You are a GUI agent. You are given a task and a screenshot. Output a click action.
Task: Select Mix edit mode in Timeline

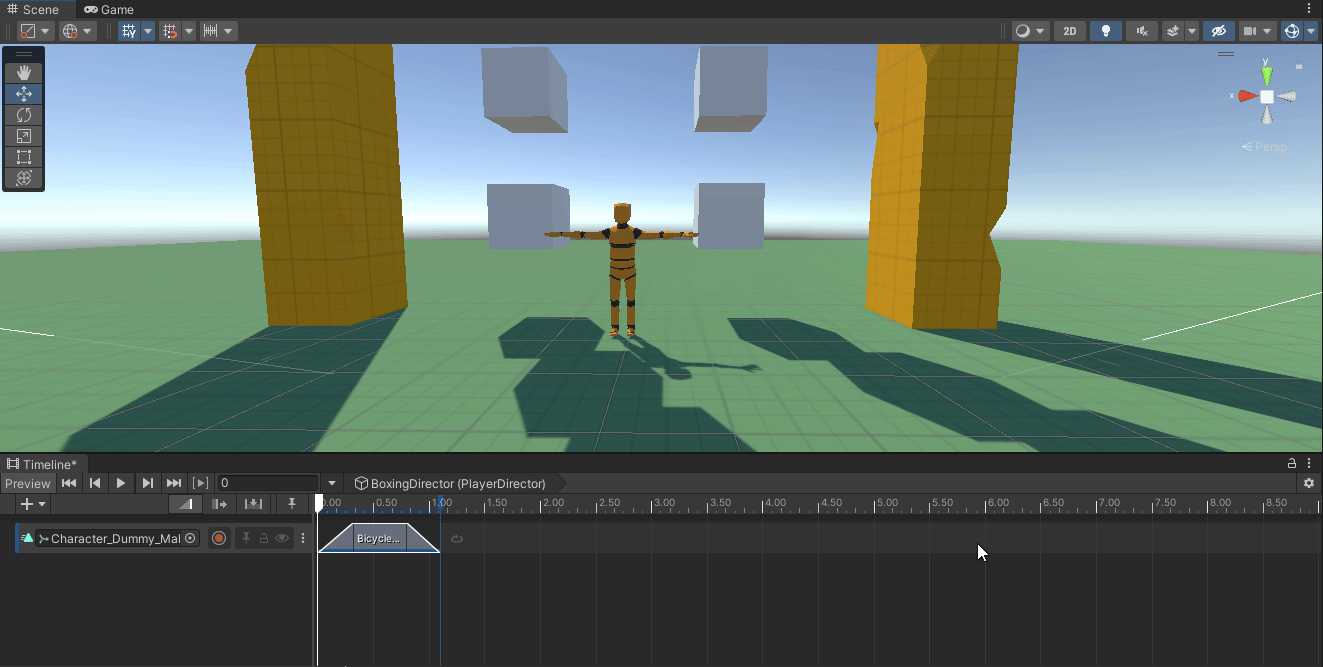pos(185,503)
